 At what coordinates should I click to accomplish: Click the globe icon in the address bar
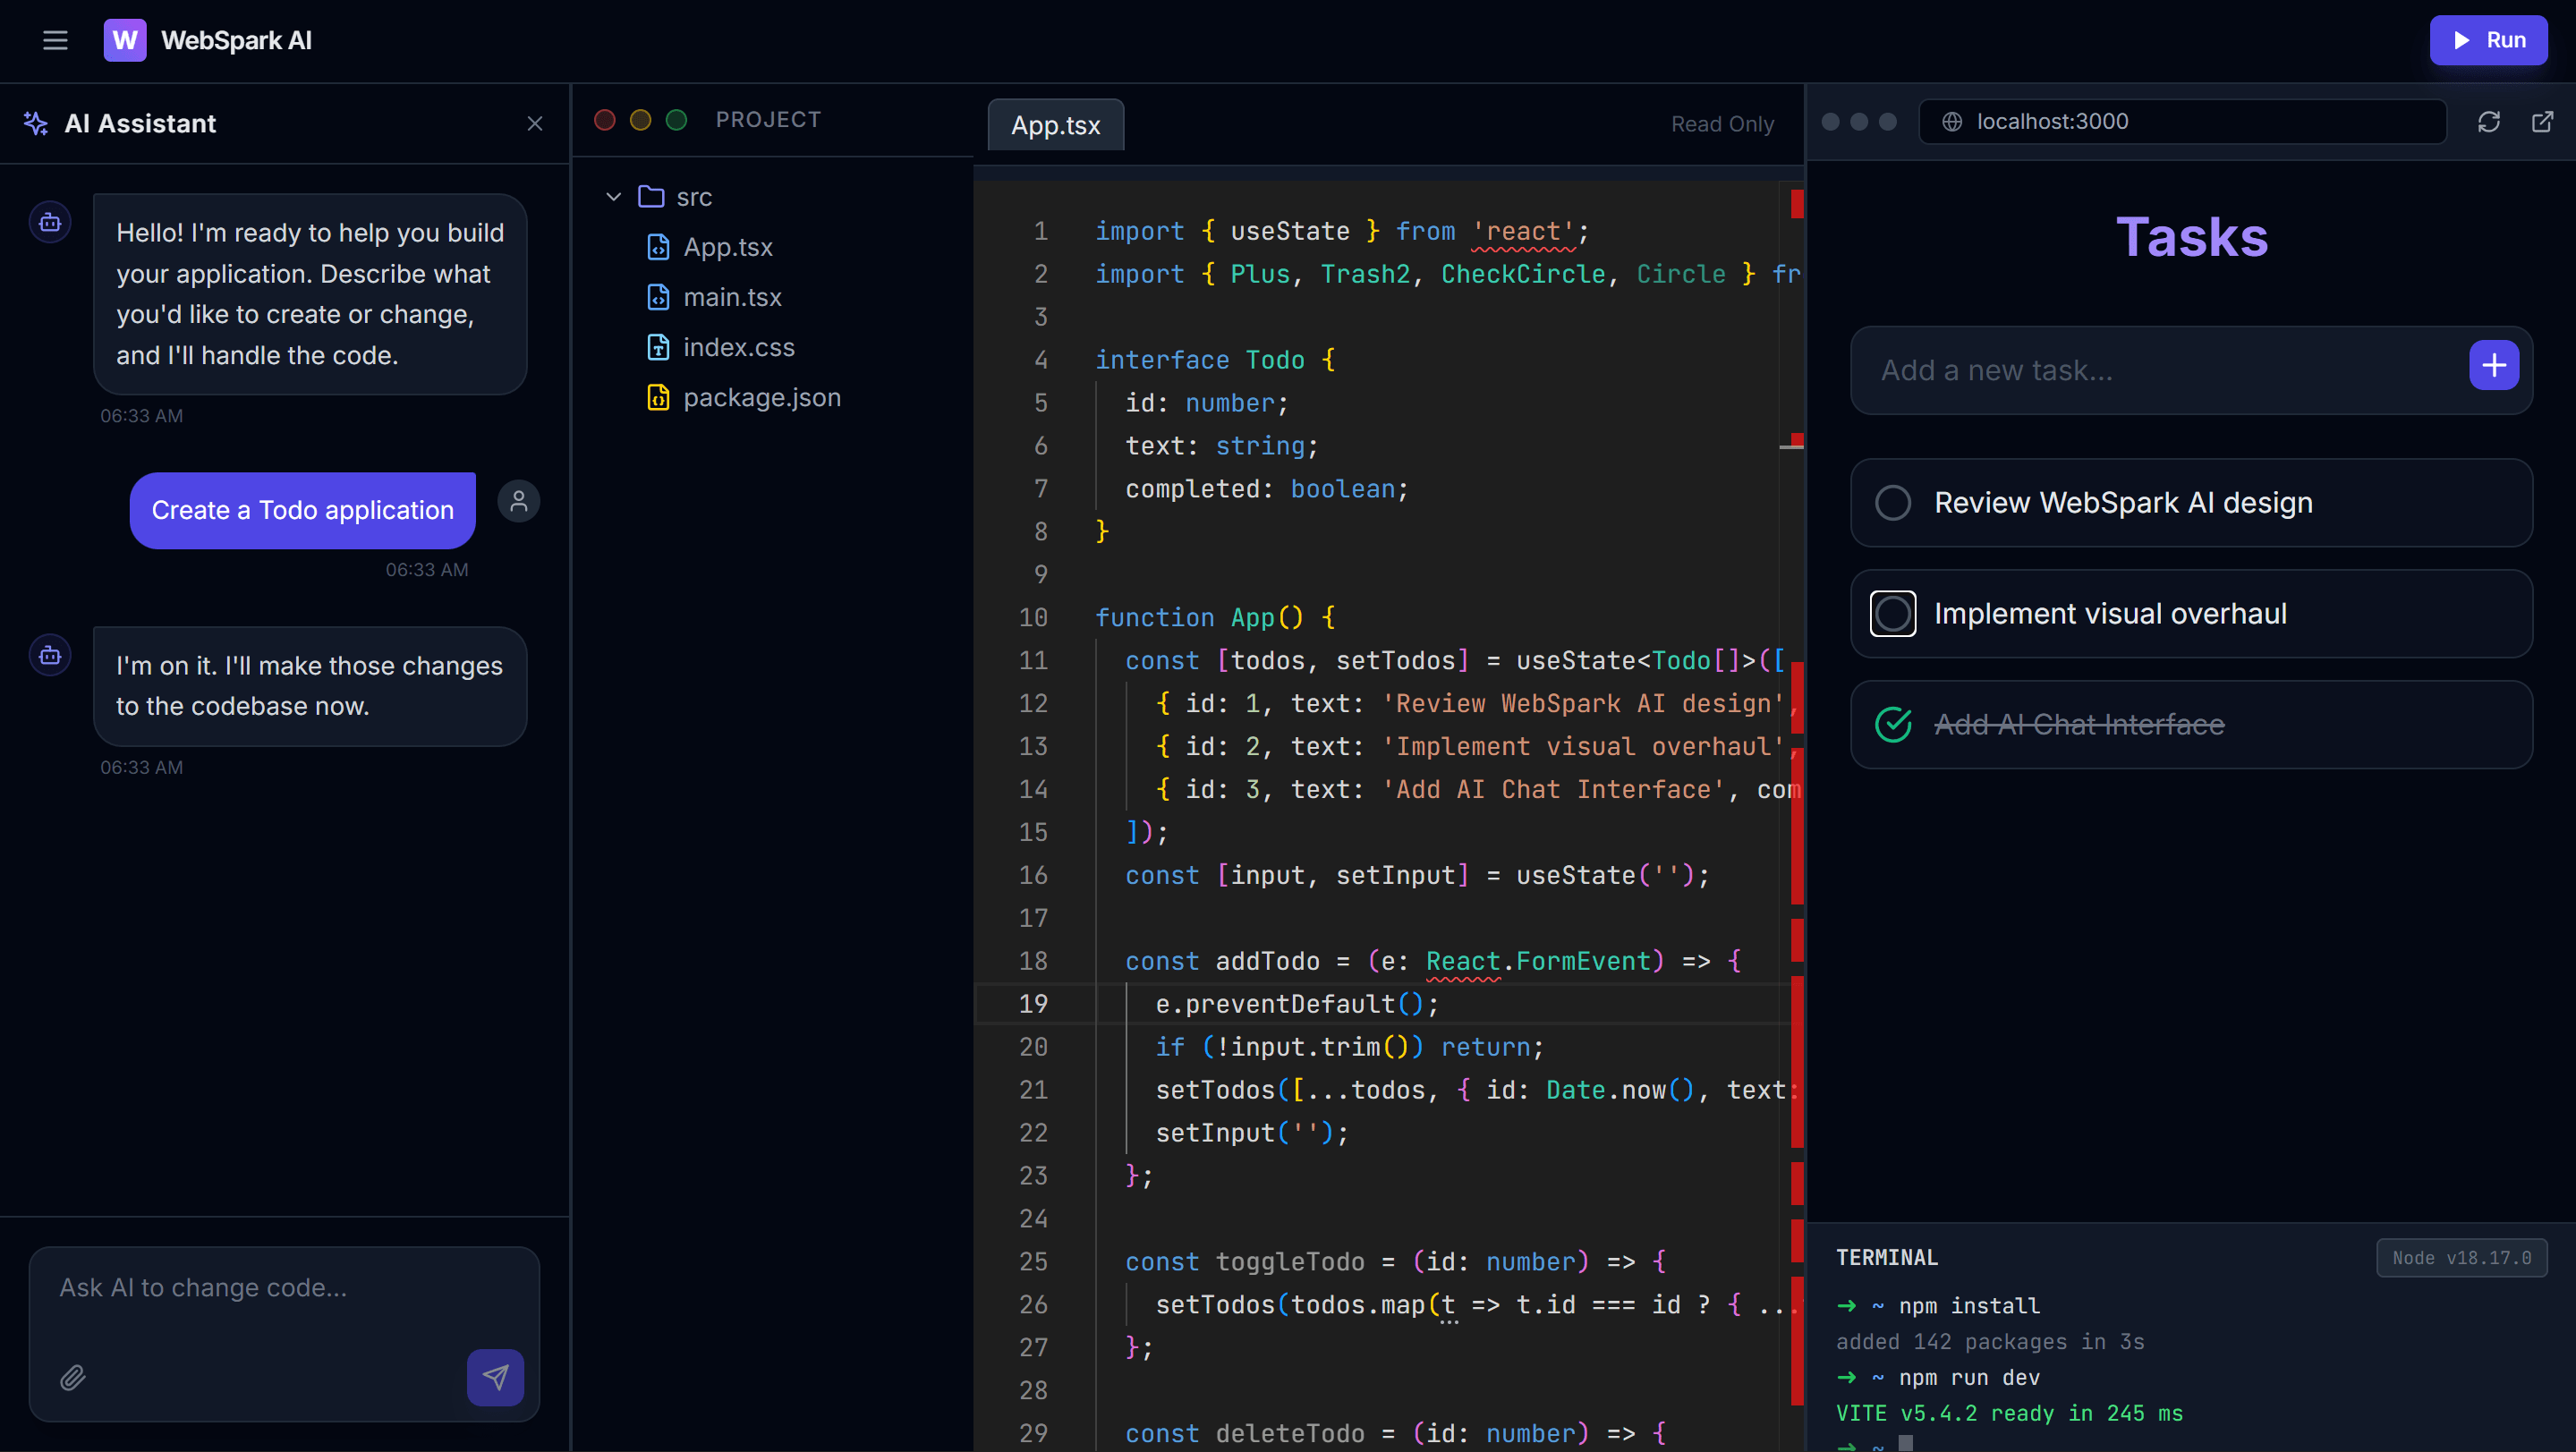click(1951, 121)
